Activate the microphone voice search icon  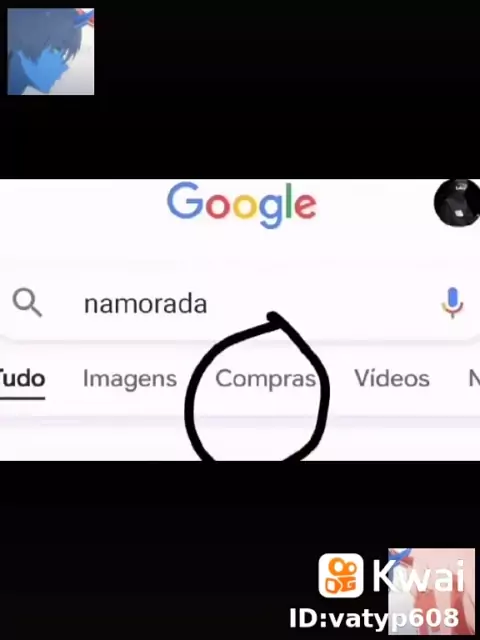452,303
